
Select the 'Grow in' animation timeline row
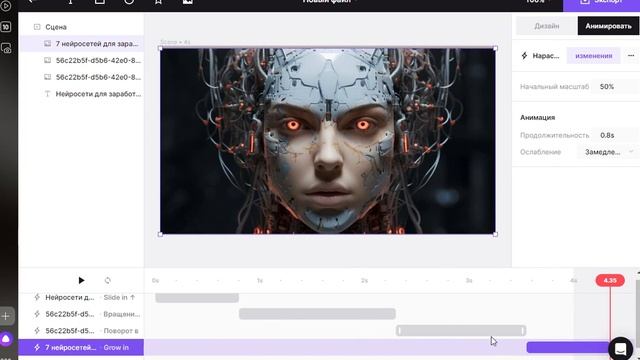click(81, 347)
